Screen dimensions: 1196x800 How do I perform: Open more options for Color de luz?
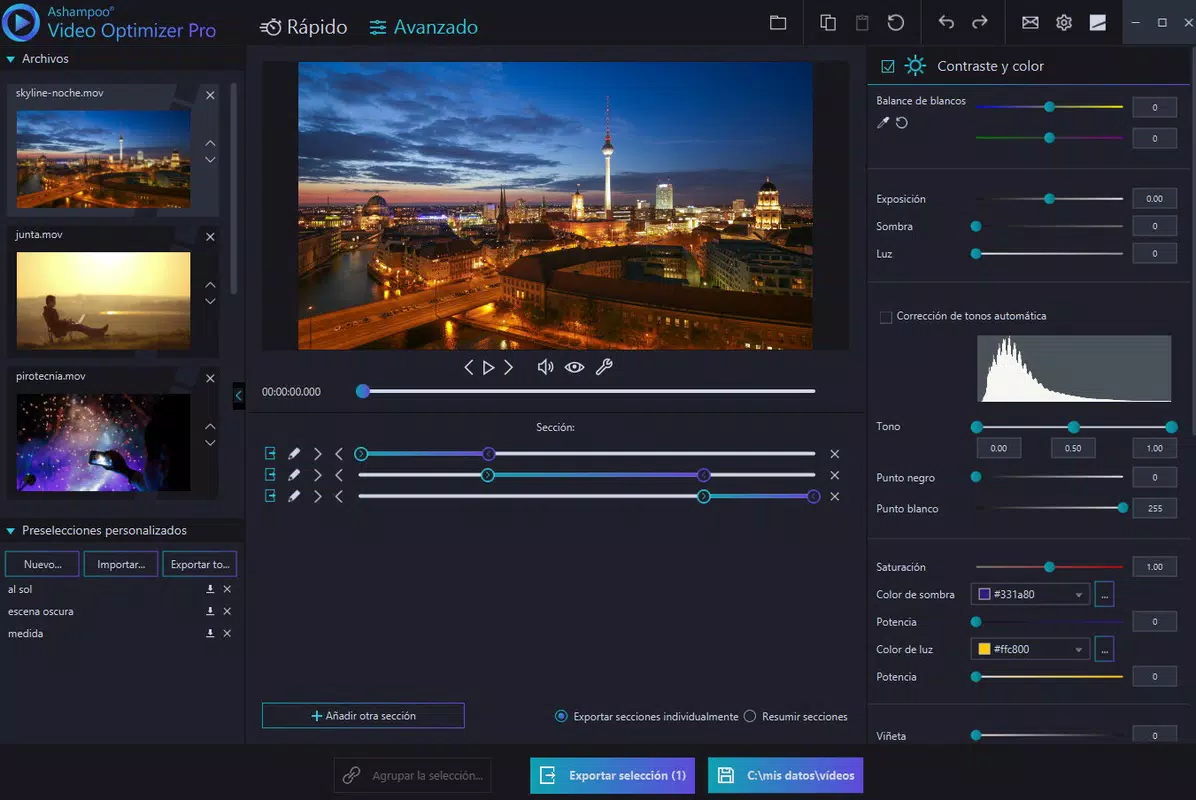point(1104,649)
